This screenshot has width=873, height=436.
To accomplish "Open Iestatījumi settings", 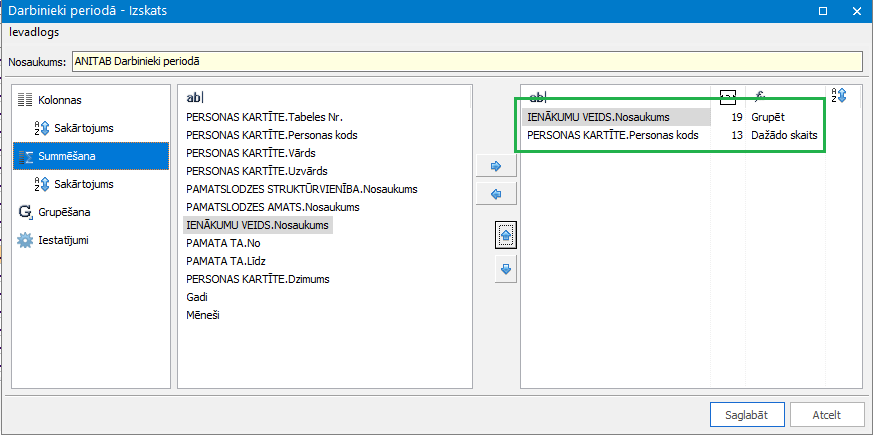I will coord(63,241).
